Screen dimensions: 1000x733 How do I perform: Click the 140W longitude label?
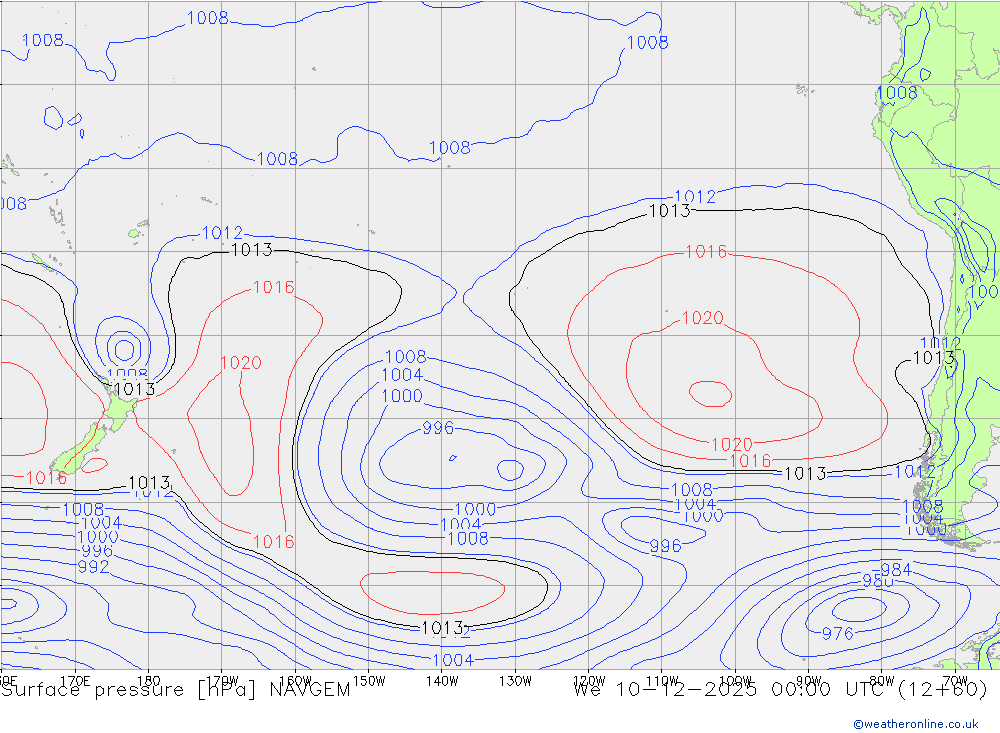pyautogui.click(x=442, y=681)
